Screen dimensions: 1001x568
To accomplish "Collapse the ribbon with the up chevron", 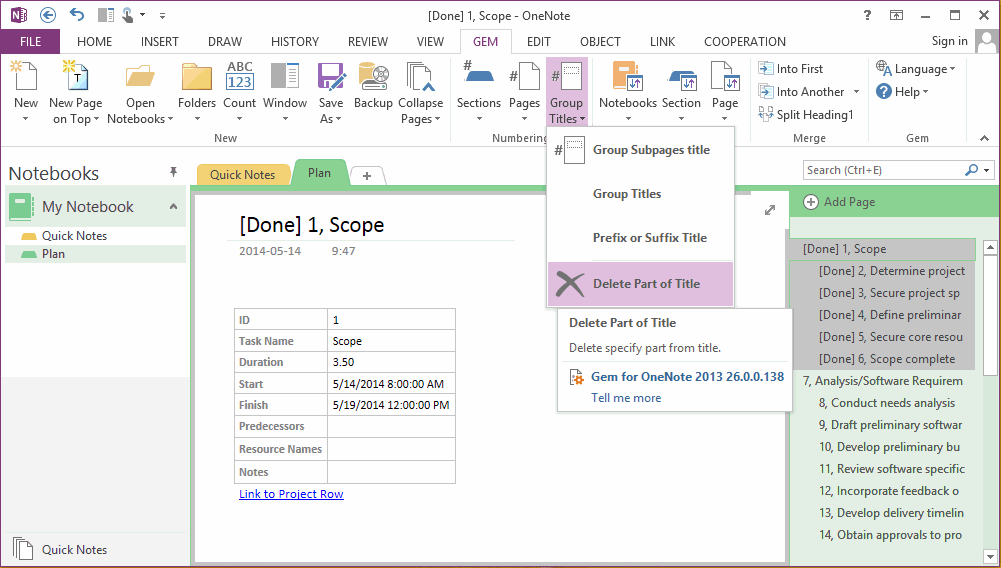I will coord(984,138).
